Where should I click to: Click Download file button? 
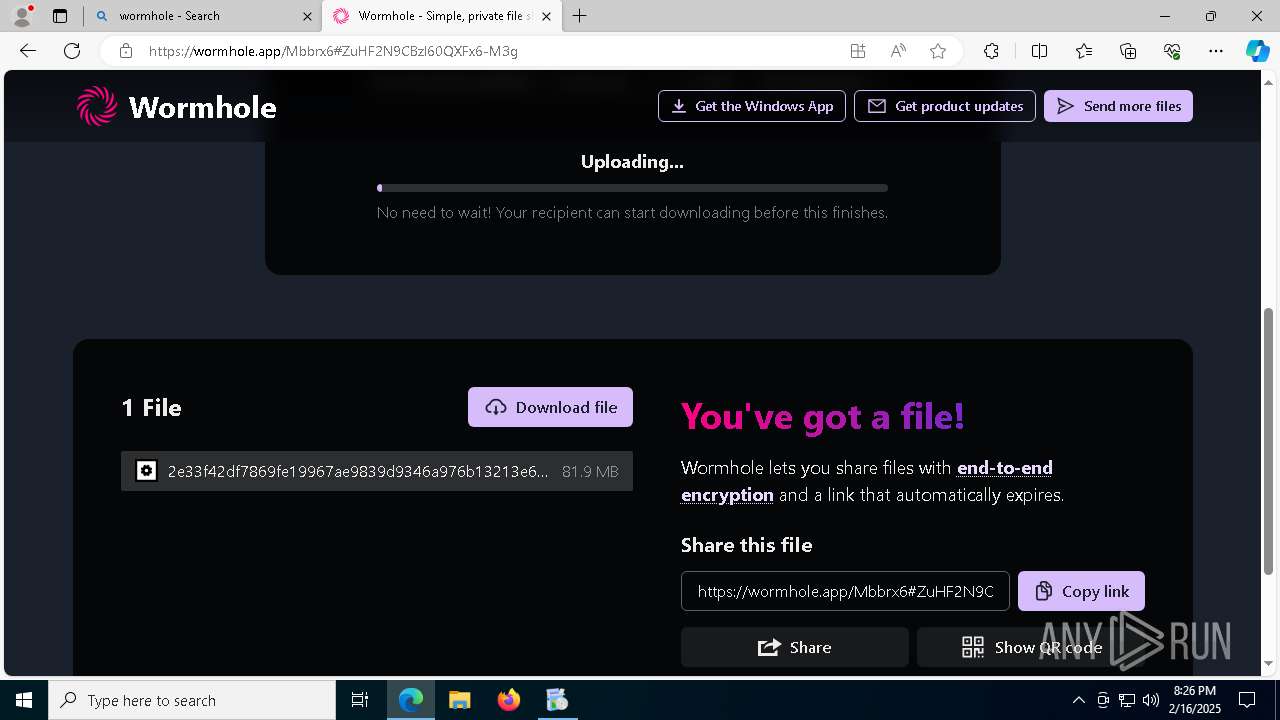(x=550, y=407)
